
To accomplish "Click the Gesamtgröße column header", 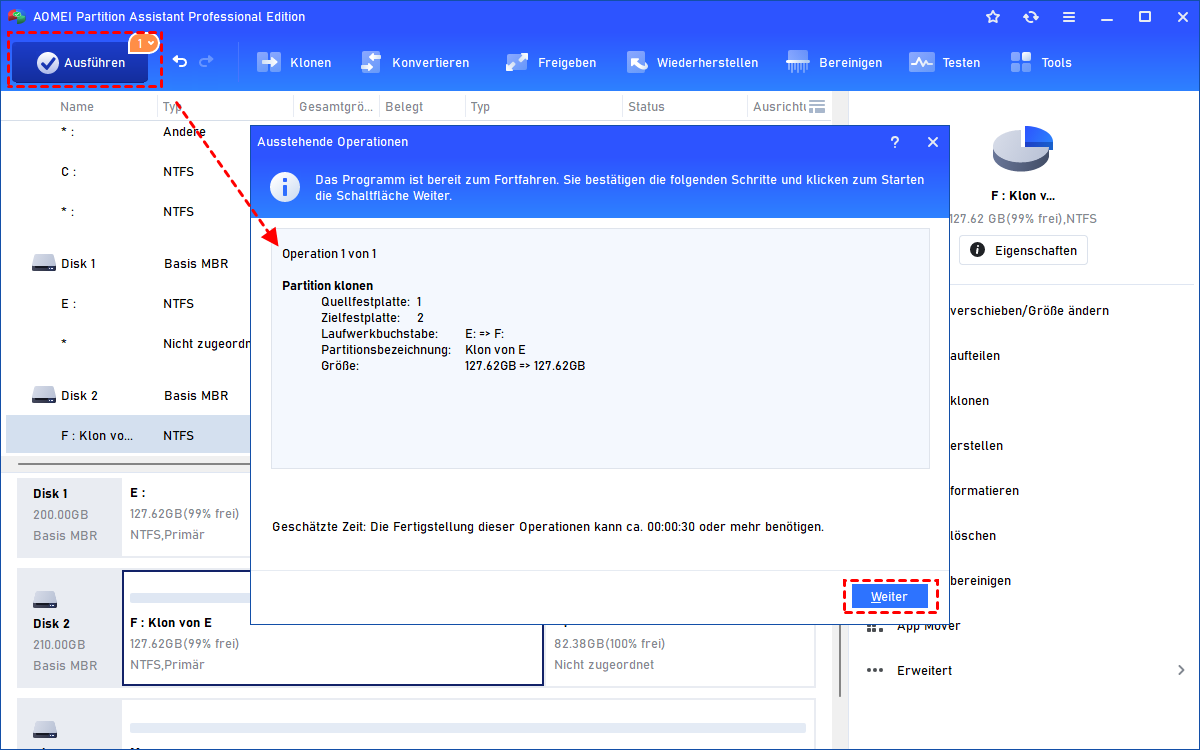I will (x=336, y=107).
